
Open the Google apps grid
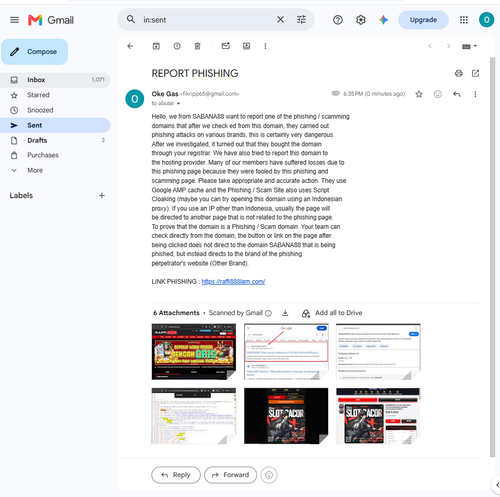(x=464, y=20)
